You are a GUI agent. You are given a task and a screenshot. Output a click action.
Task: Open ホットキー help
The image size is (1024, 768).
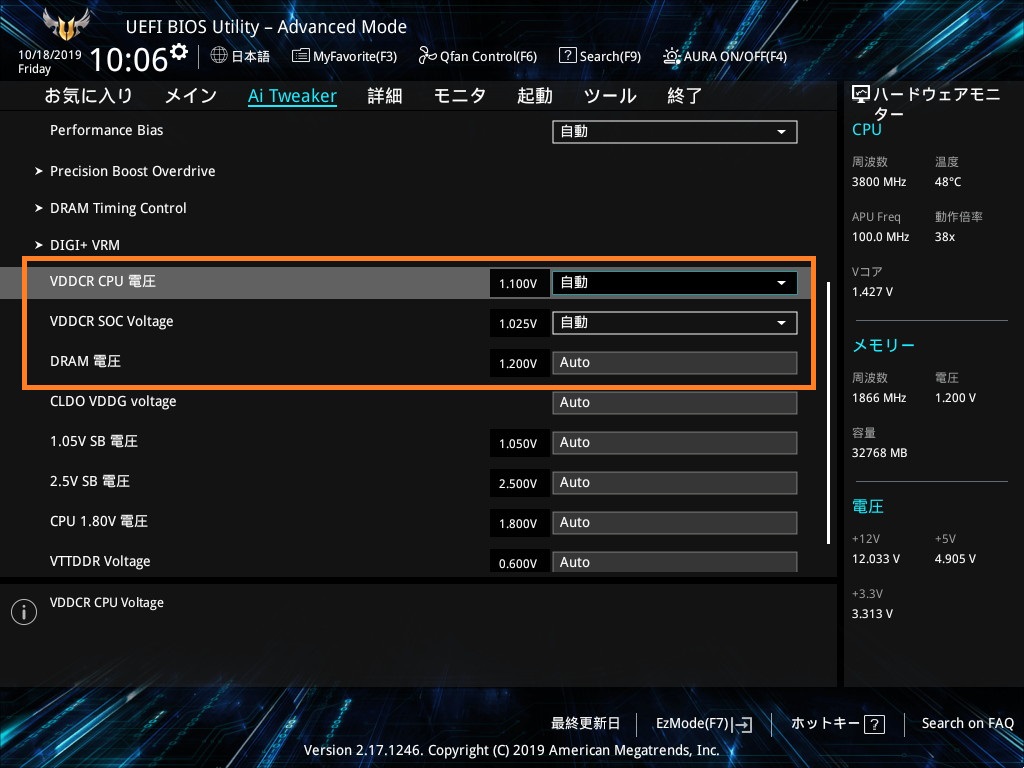click(x=838, y=724)
